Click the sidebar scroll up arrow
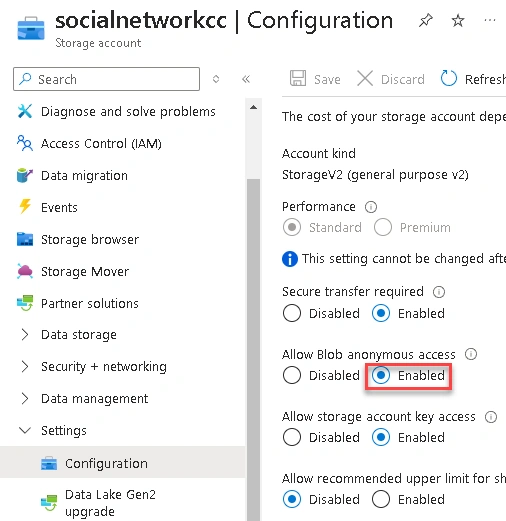 pyautogui.click(x=253, y=107)
